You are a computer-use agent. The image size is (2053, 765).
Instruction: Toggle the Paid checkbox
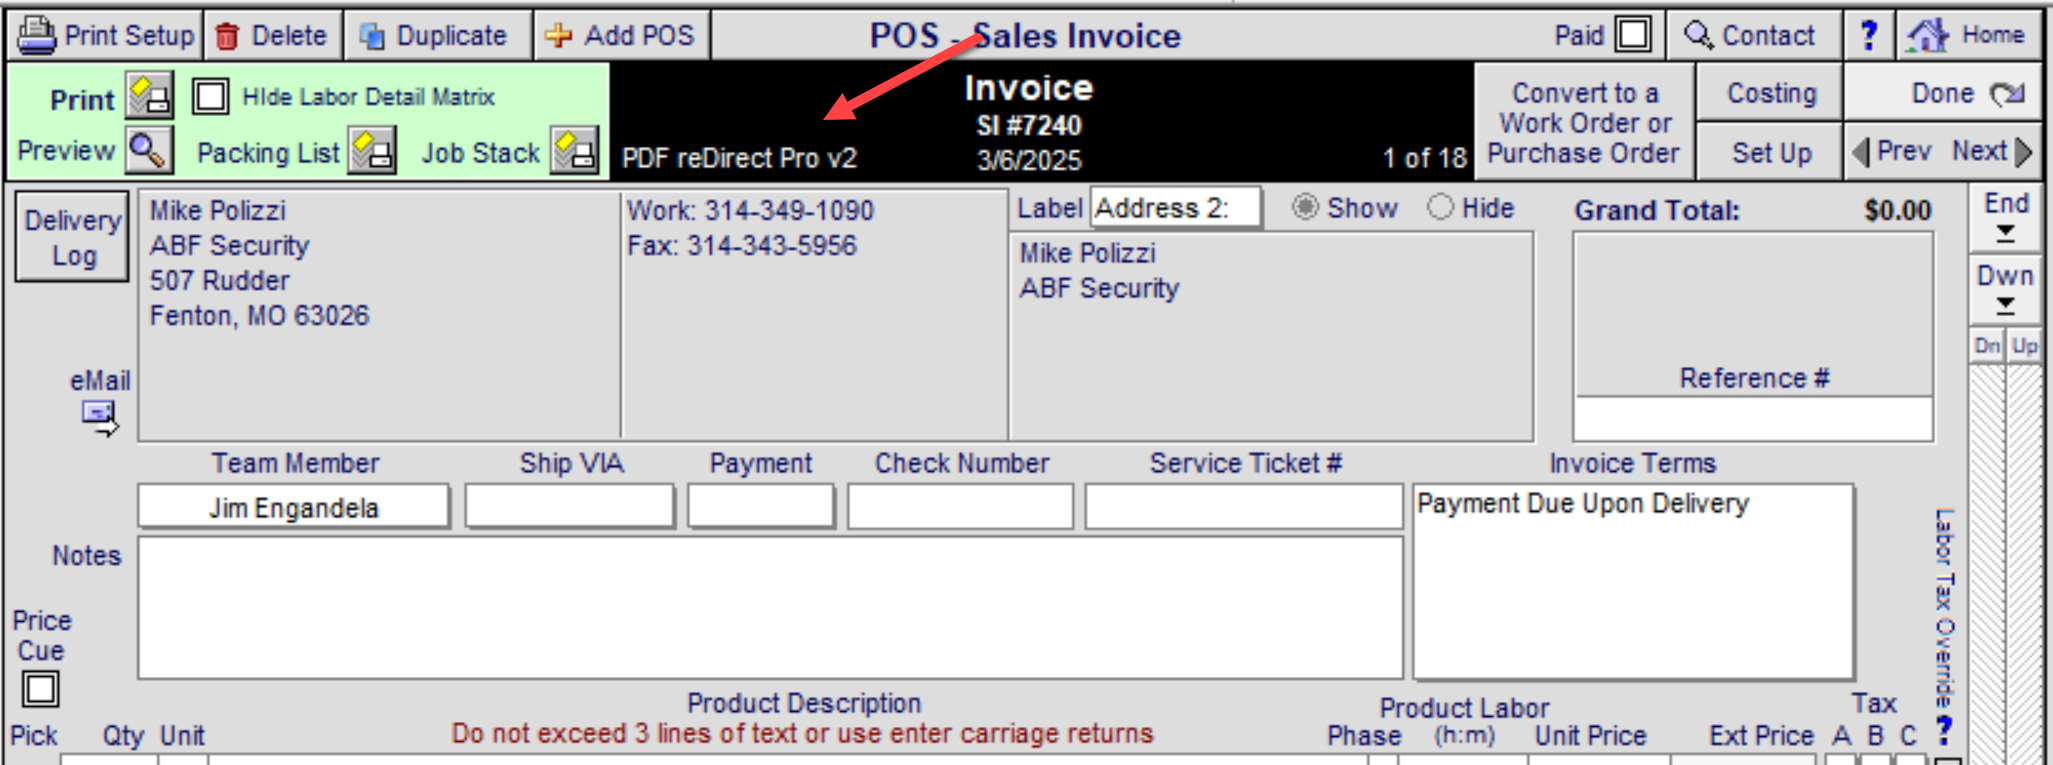pyautogui.click(x=1633, y=35)
